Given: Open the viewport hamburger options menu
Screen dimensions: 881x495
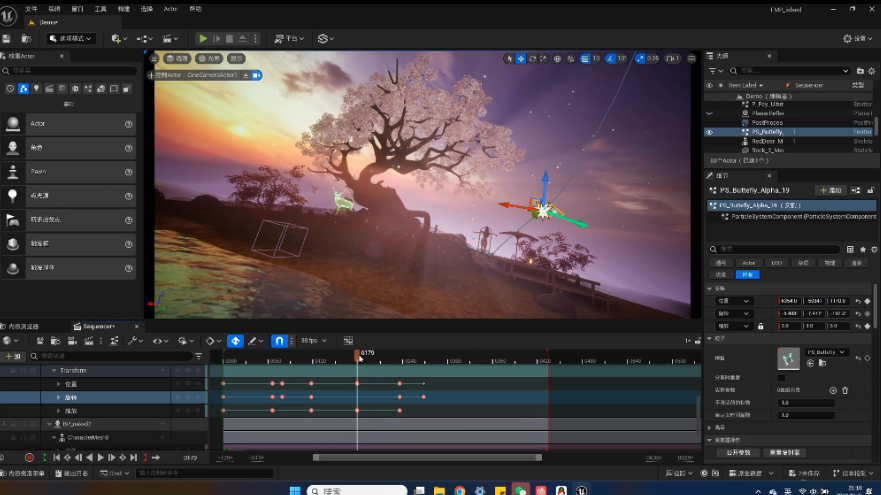Looking at the screenshot, I should [153, 58].
